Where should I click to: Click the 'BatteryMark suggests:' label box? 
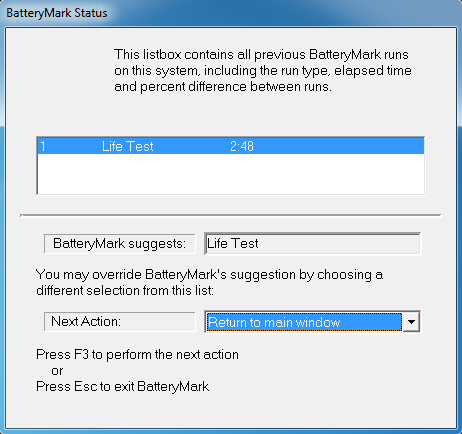click(x=120, y=244)
